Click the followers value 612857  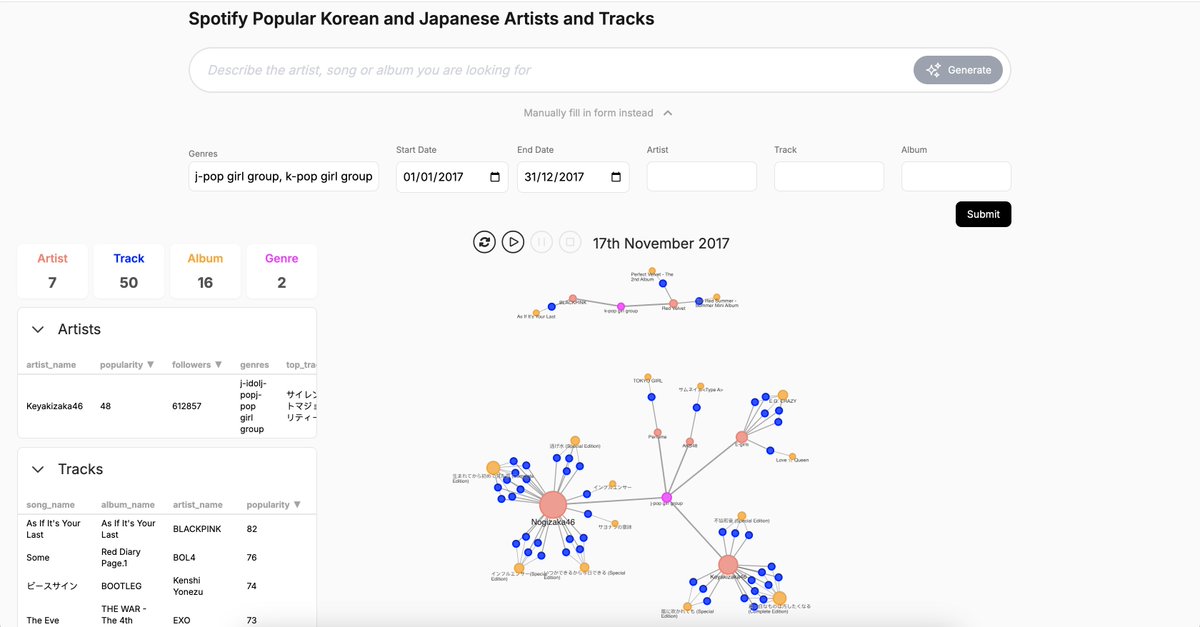click(x=187, y=407)
